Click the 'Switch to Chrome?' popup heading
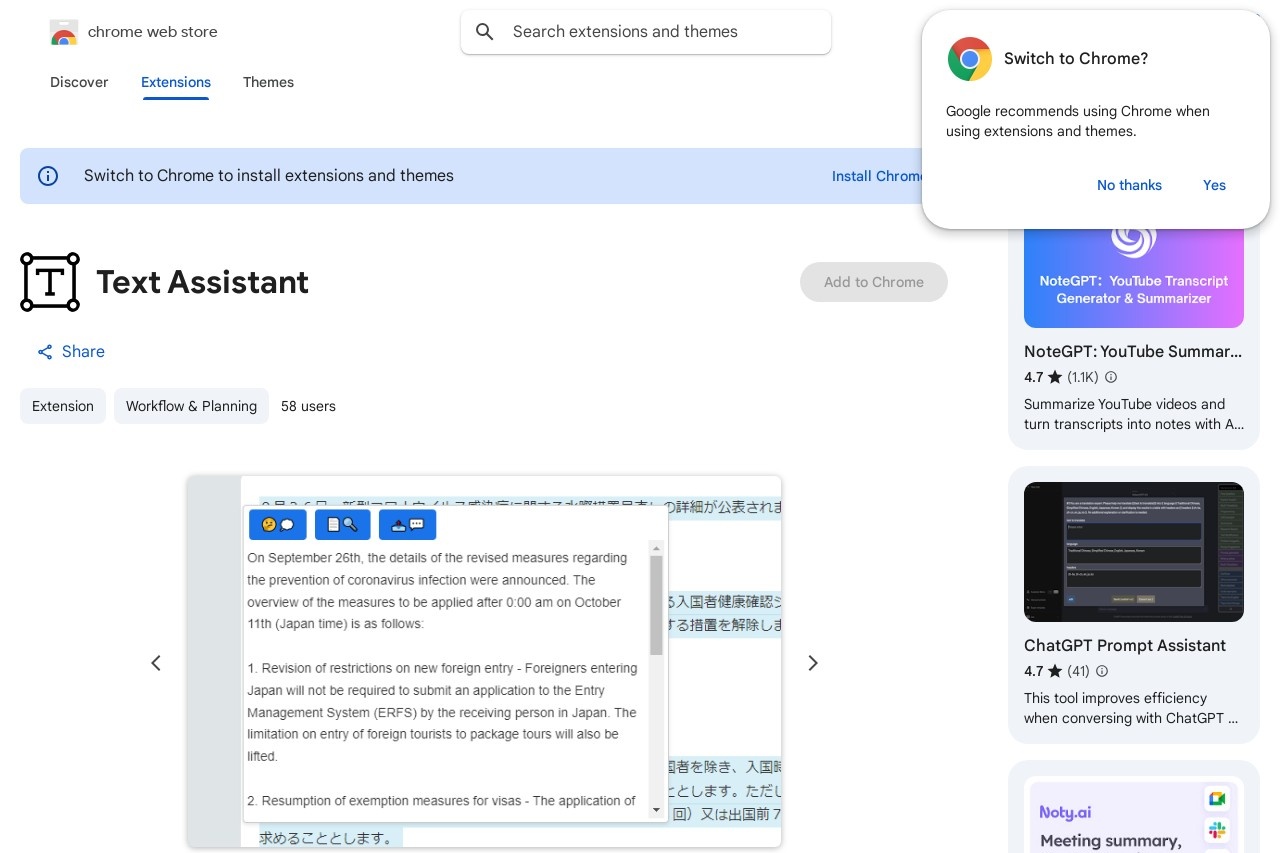This screenshot has height=853, width=1280. click(1076, 59)
